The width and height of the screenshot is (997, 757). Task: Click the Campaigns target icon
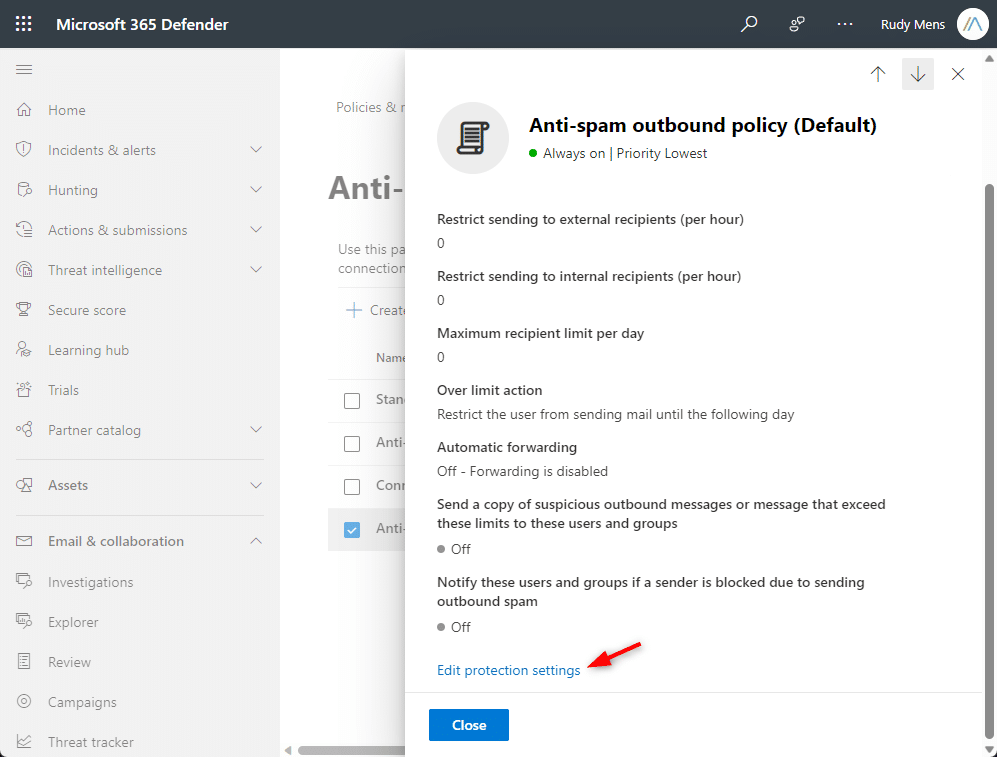pyautogui.click(x=24, y=701)
